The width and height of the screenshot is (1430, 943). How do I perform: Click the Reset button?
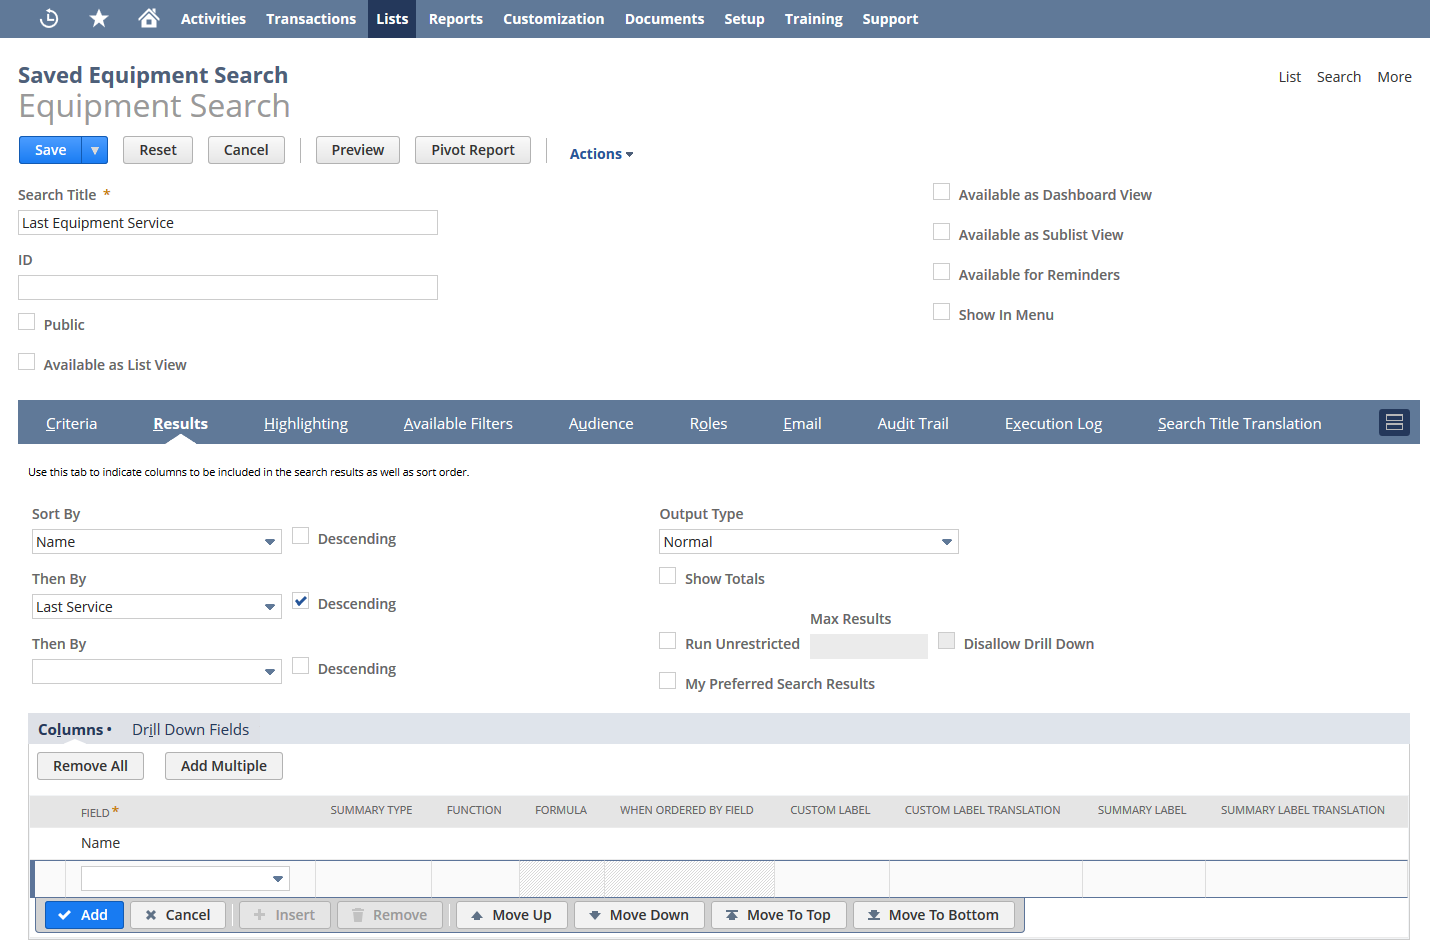click(x=158, y=150)
